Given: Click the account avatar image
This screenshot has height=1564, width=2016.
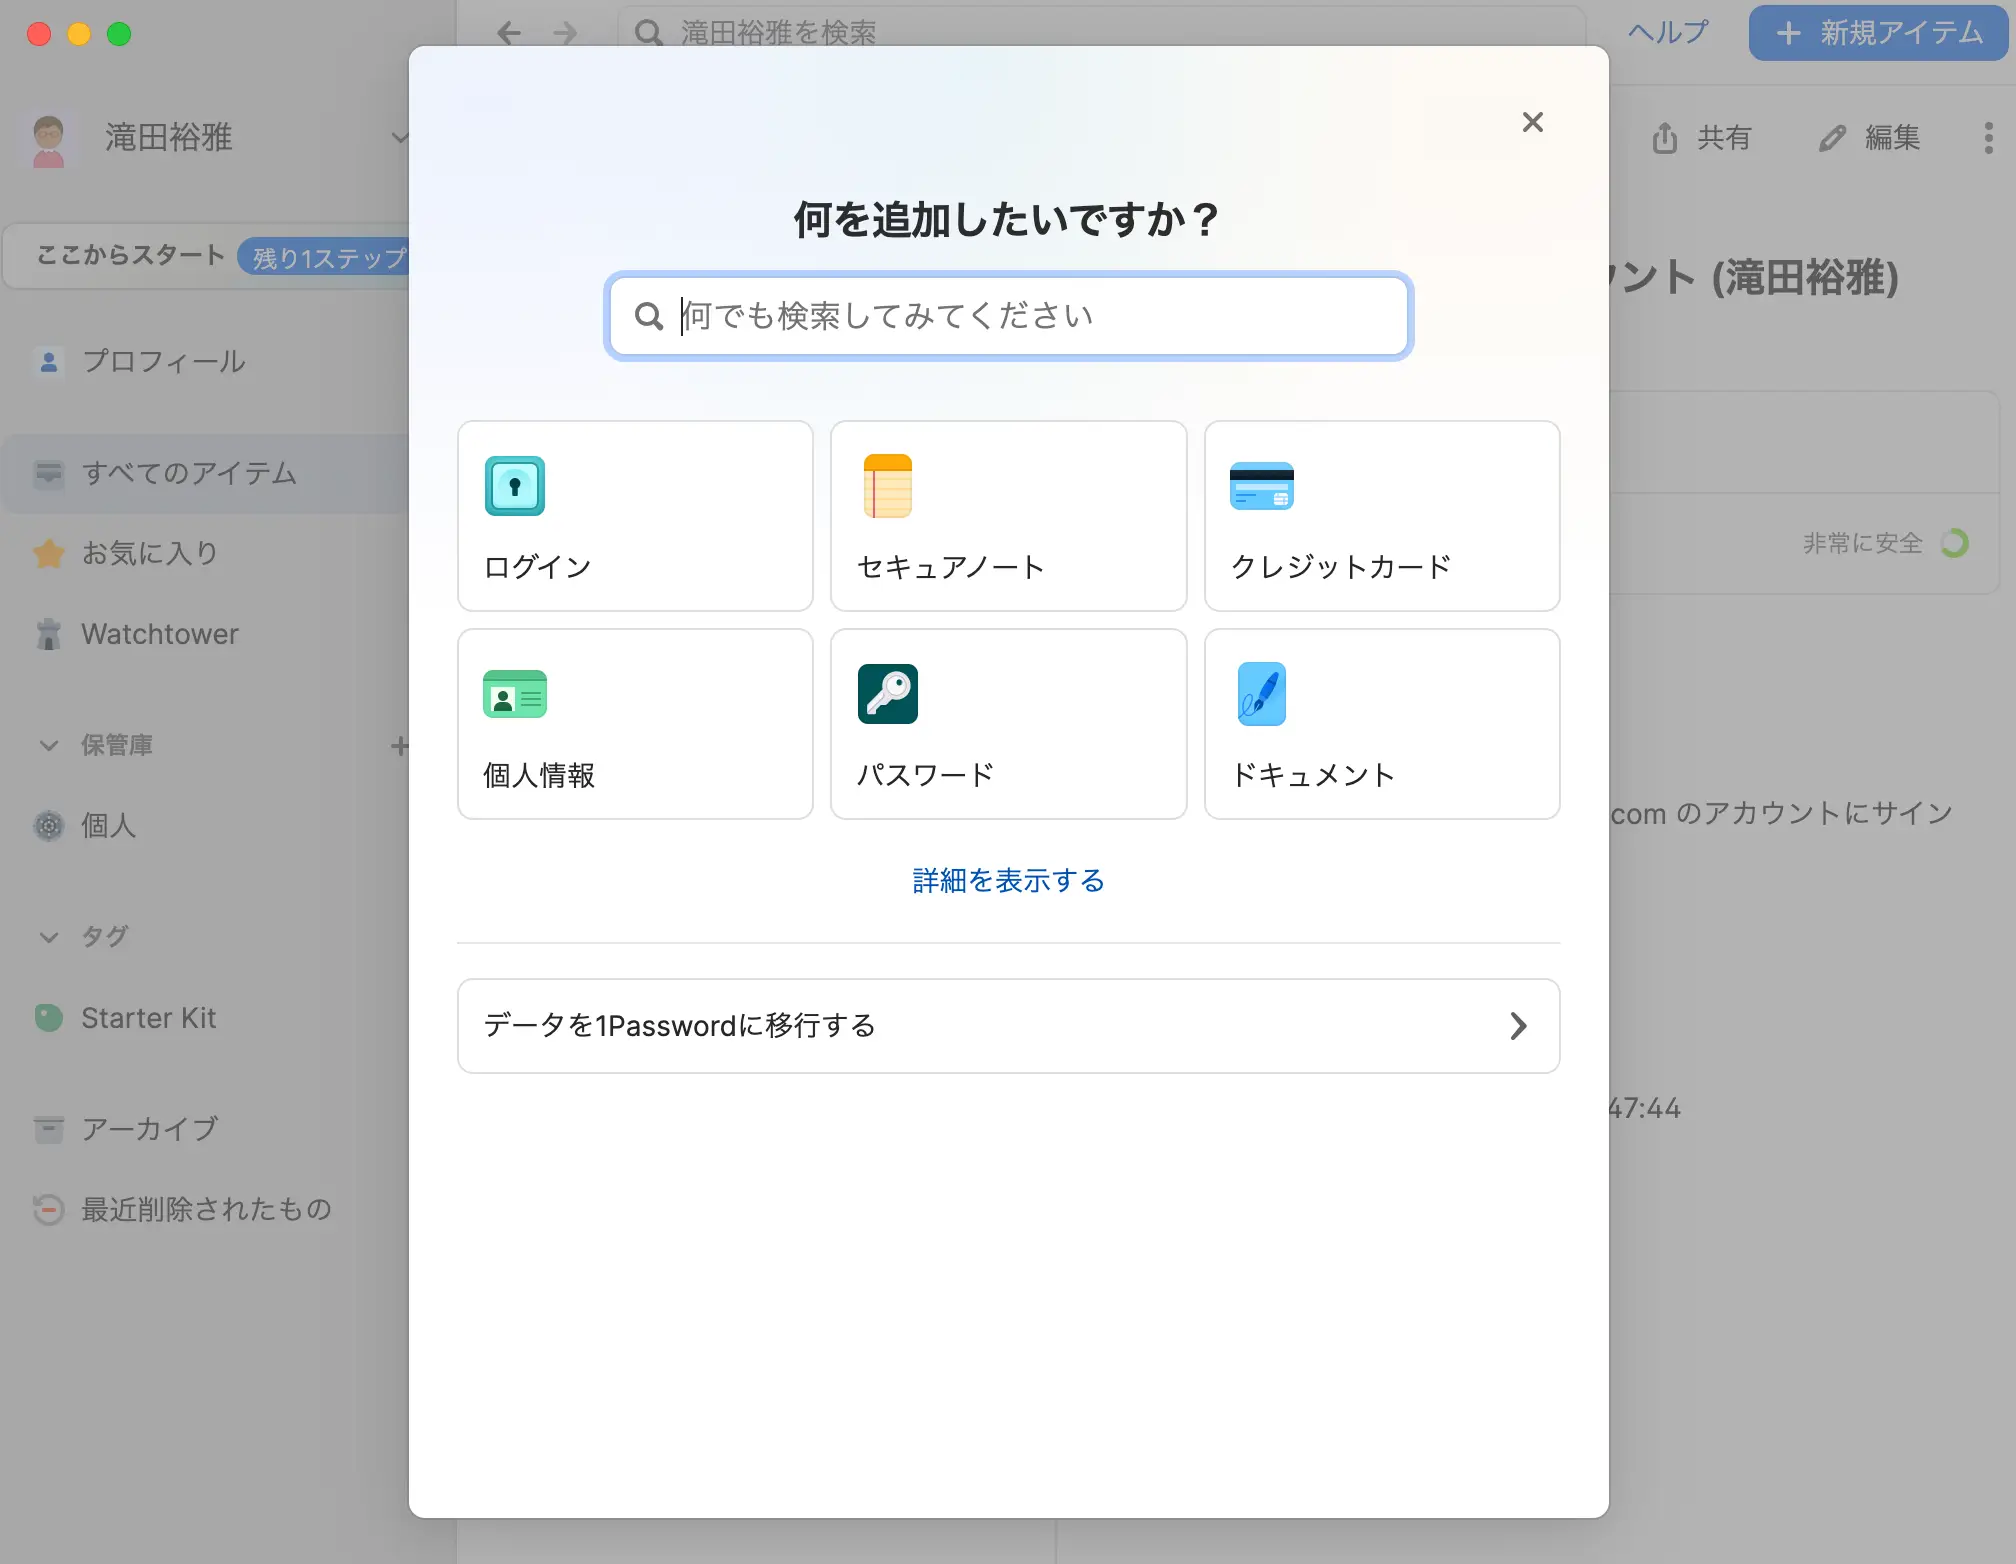Looking at the screenshot, I should coord(49,141).
